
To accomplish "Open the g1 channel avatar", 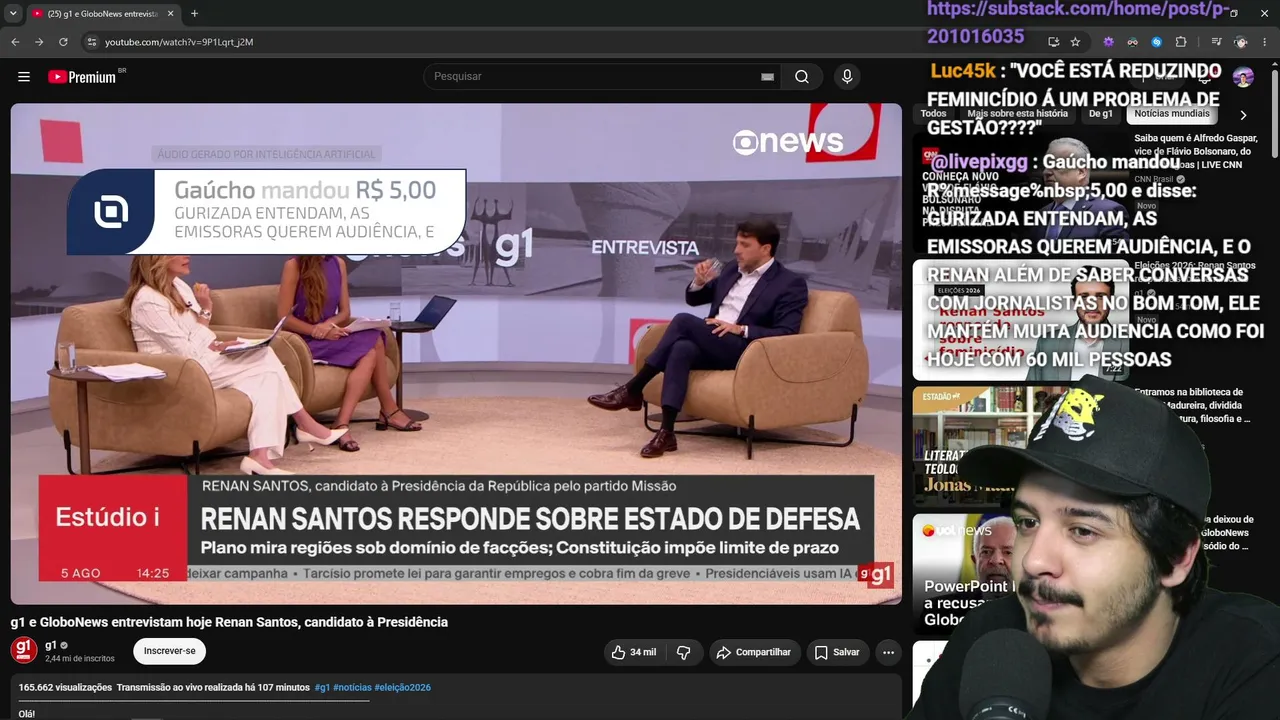I will pos(24,651).
